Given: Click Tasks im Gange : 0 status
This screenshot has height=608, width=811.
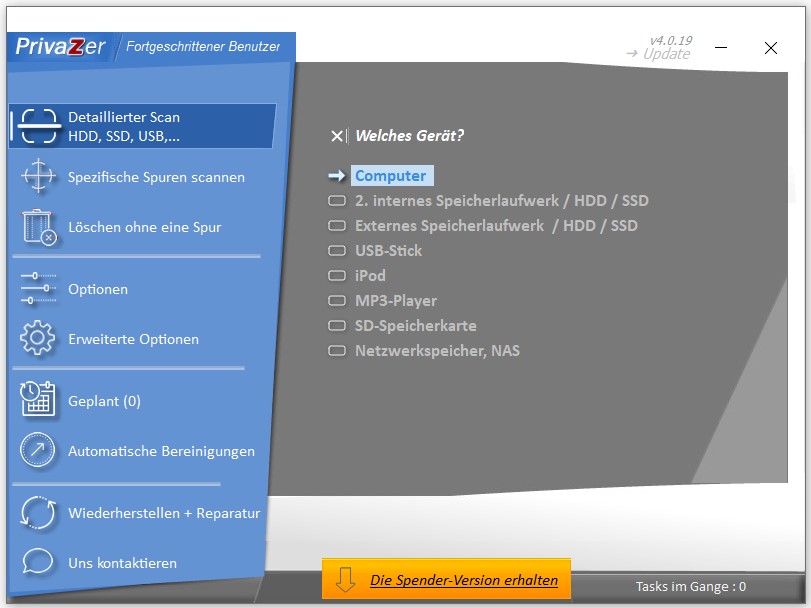Looking at the screenshot, I should 690,586.
